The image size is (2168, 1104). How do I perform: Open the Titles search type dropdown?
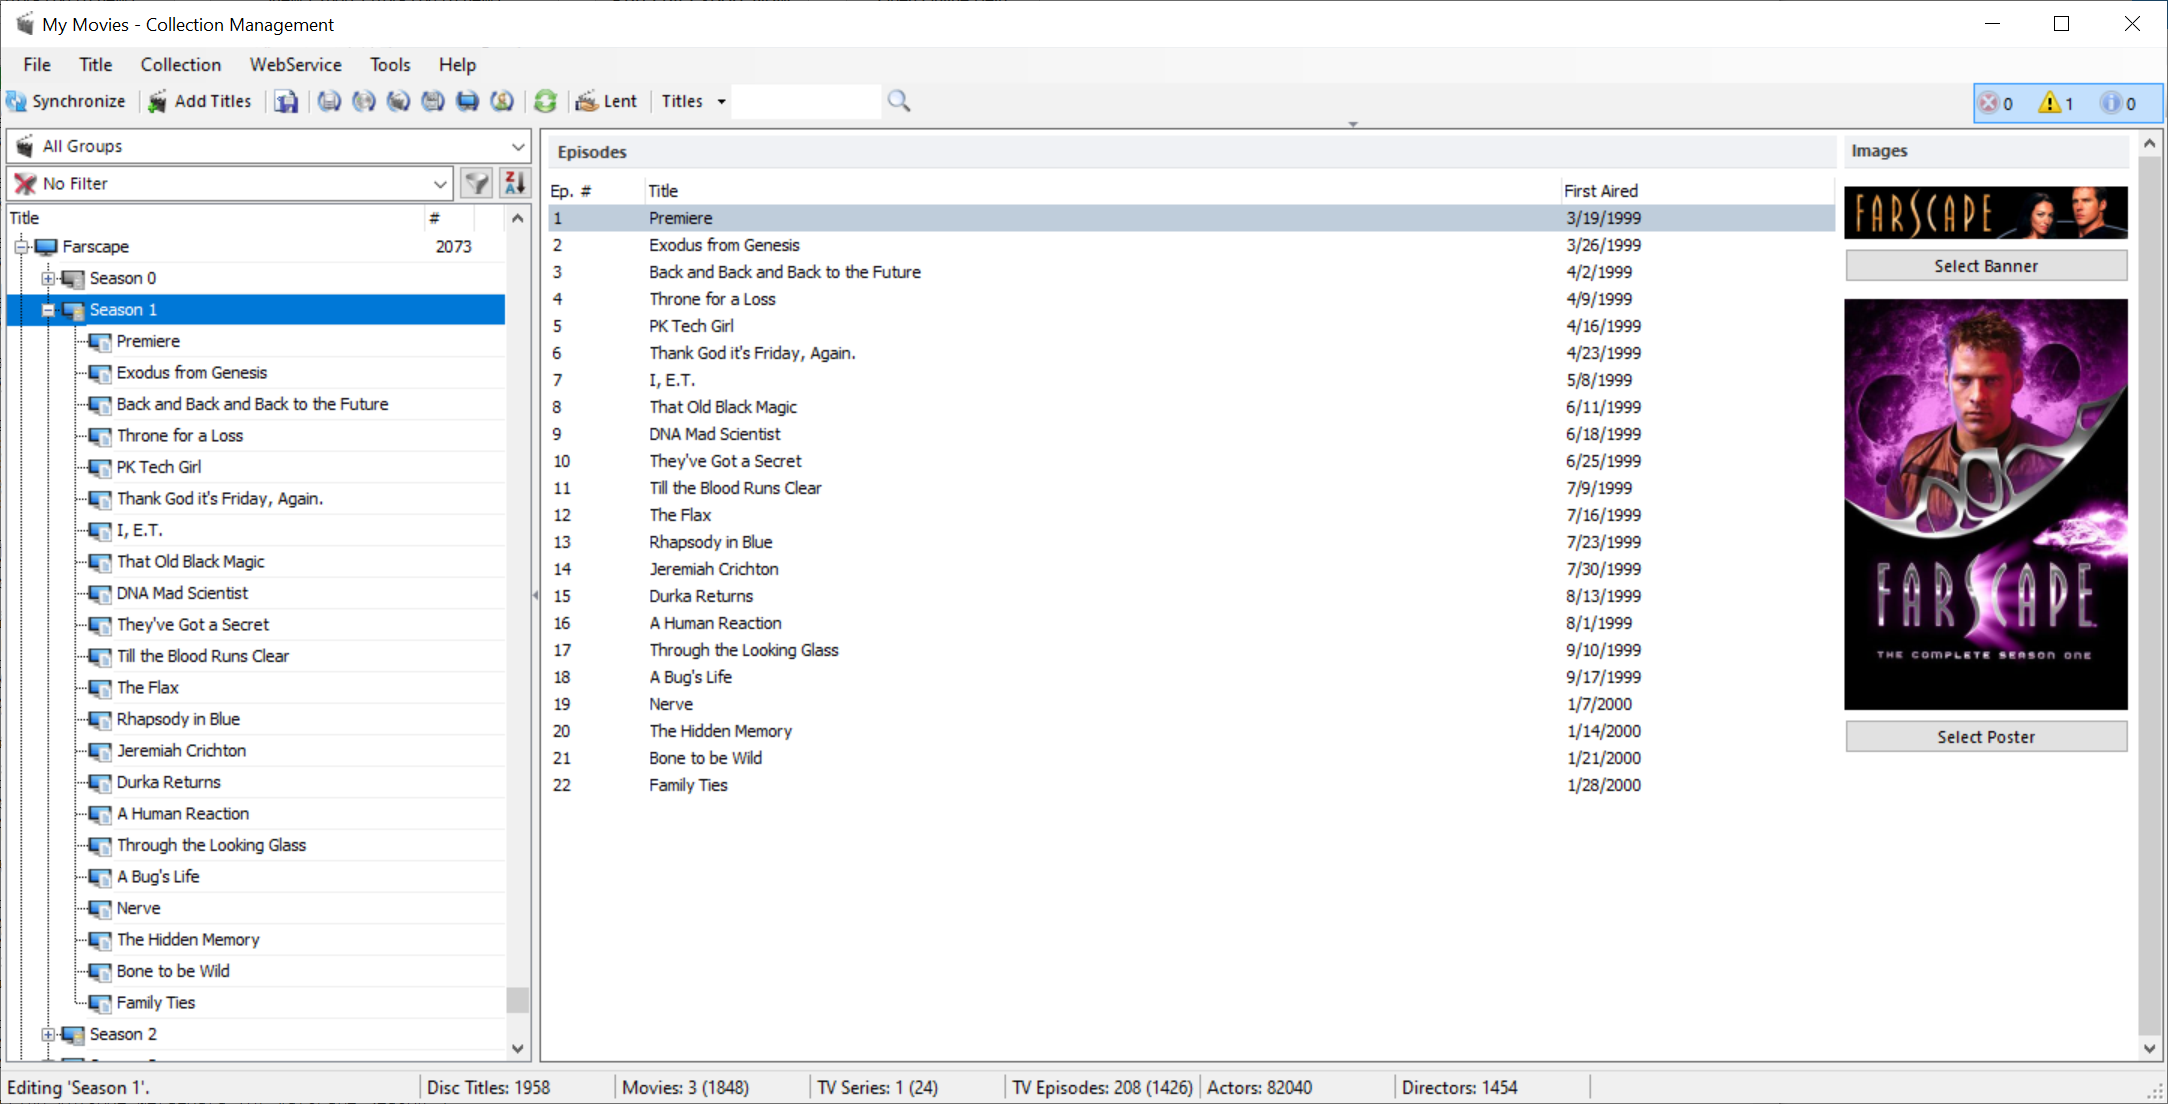693,101
